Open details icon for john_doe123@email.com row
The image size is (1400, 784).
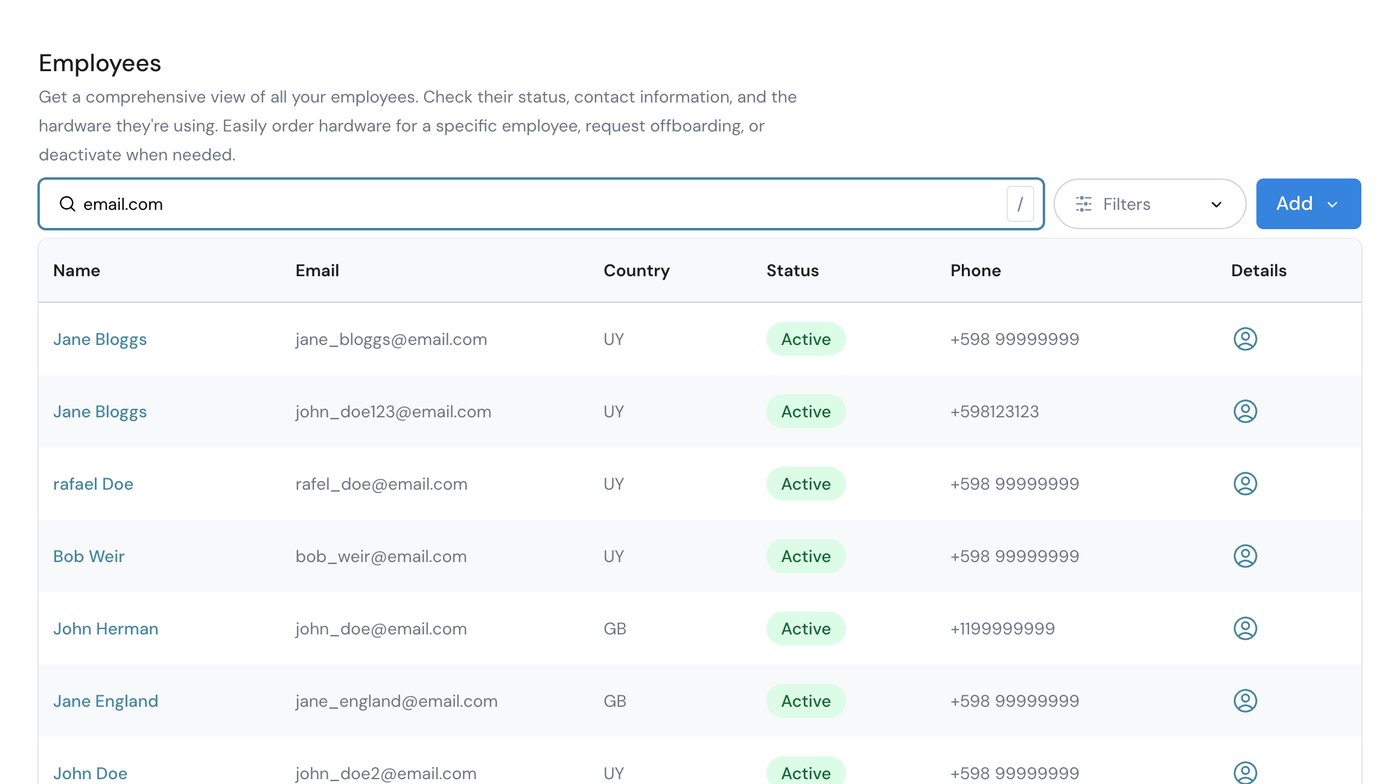tap(1245, 411)
